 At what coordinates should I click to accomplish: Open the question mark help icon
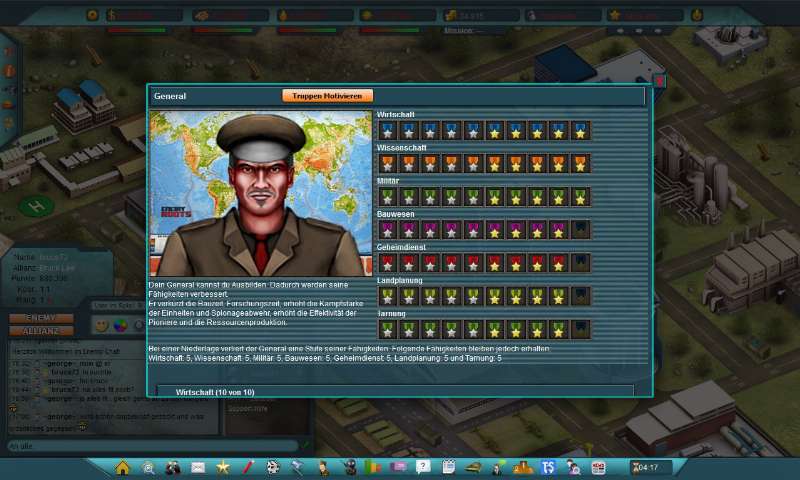point(423,467)
